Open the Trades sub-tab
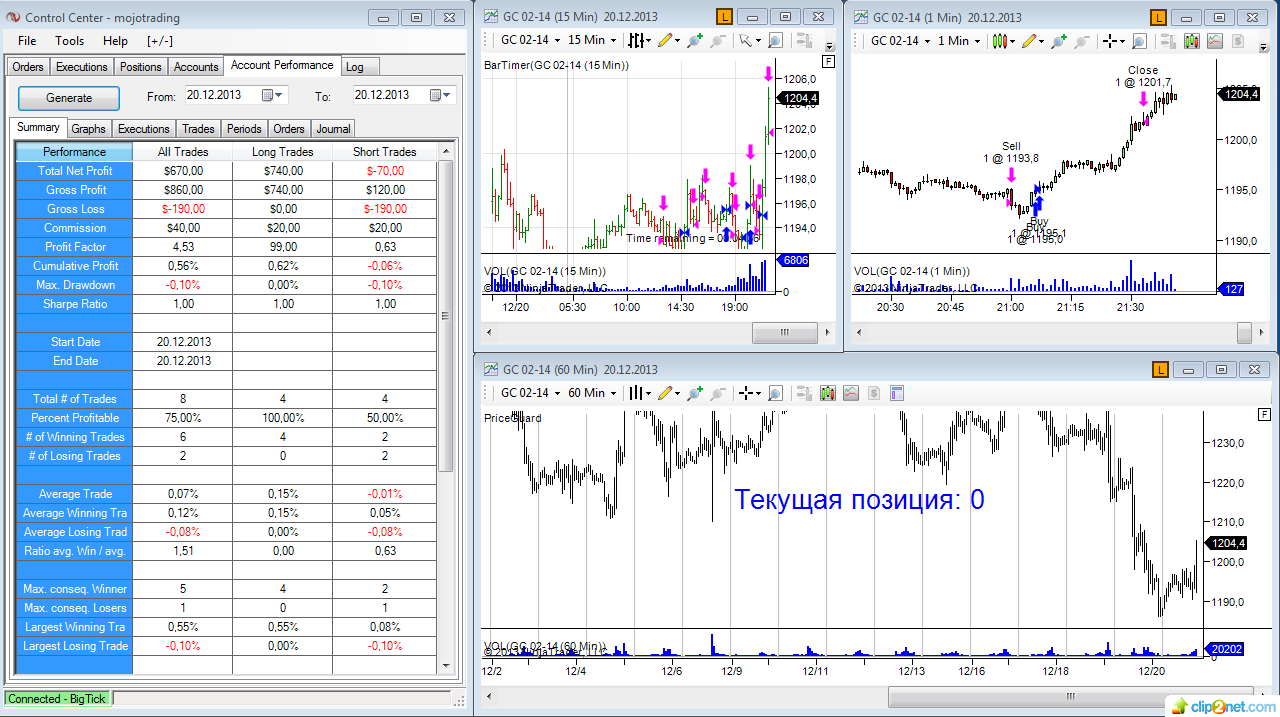 point(198,129)
